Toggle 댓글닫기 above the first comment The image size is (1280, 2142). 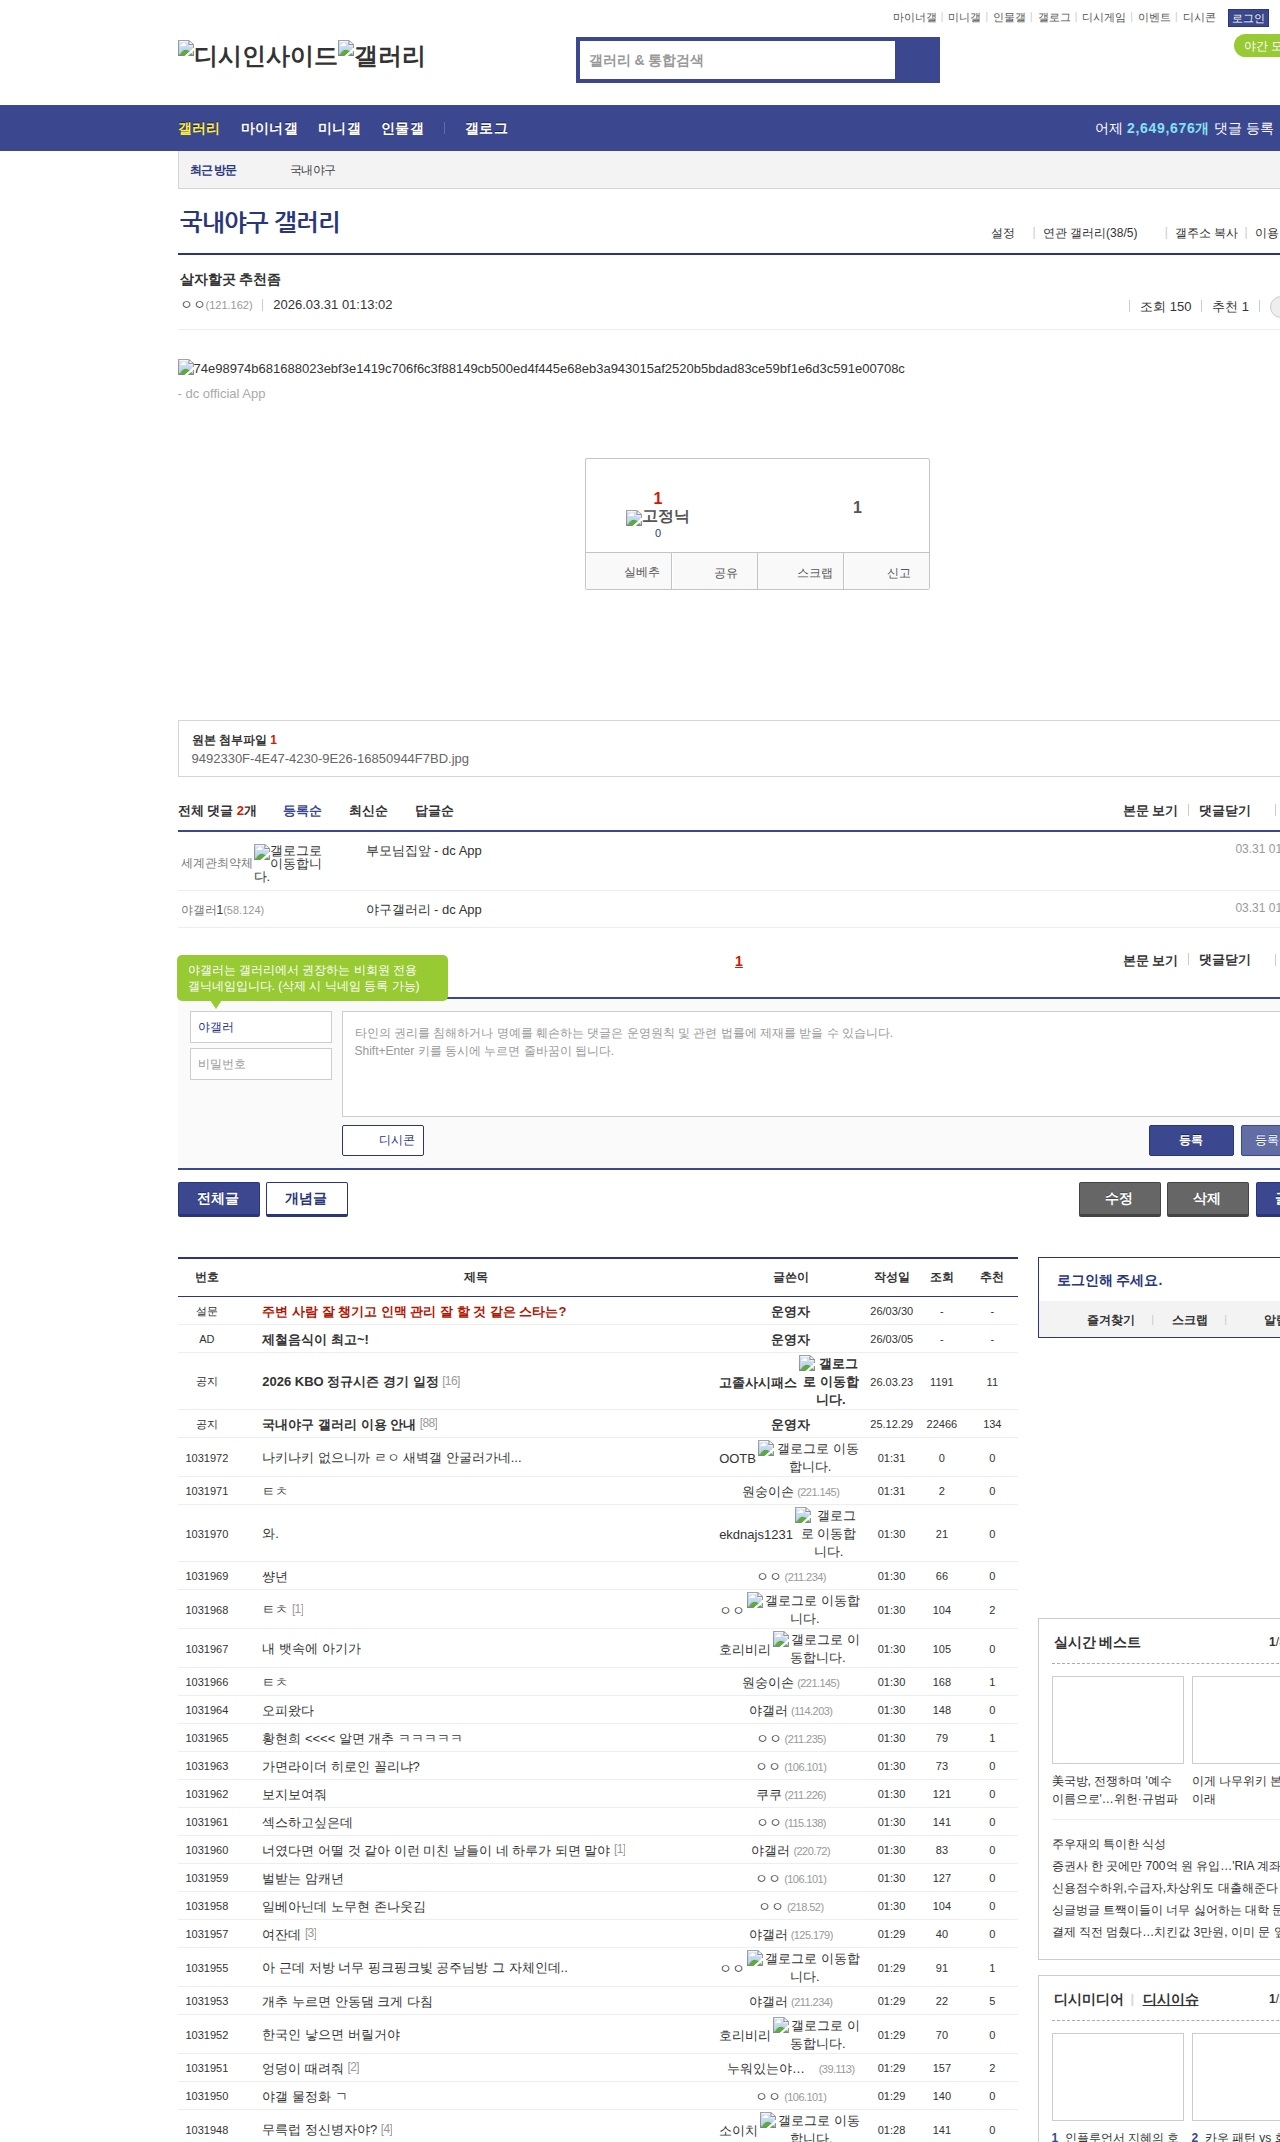(x=1224, y=811)
